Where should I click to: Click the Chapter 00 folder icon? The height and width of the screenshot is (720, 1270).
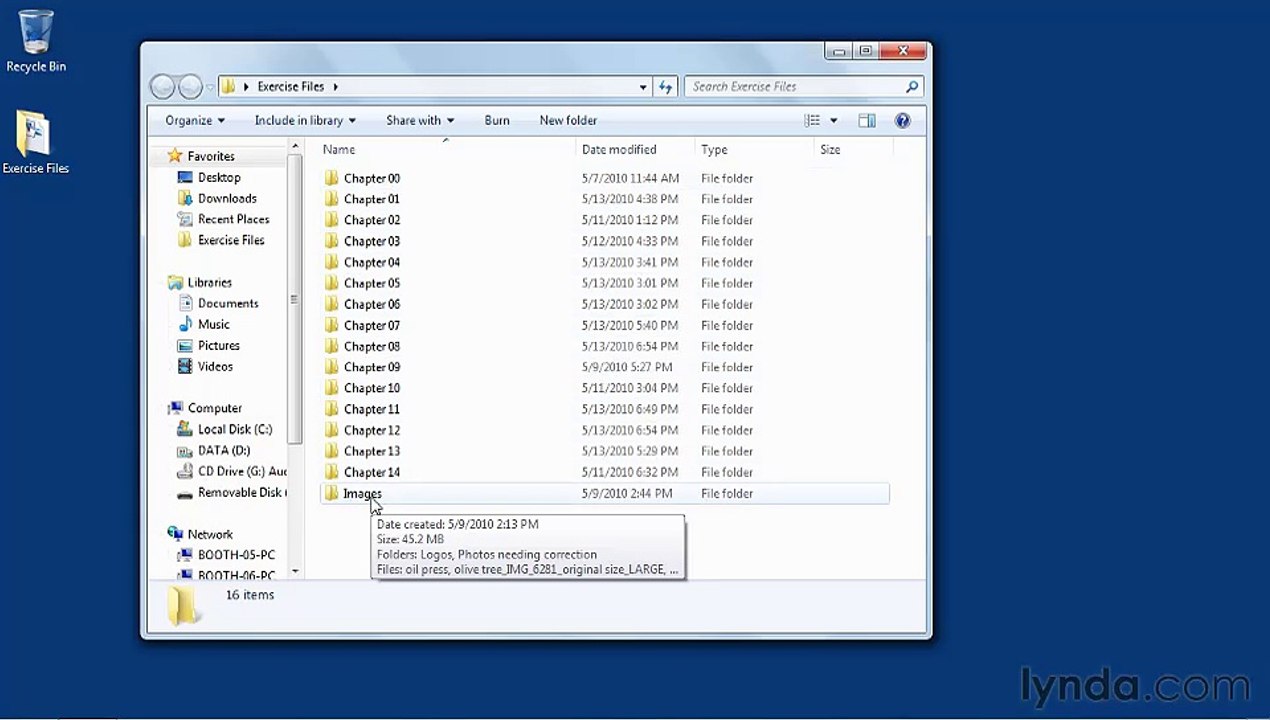tap(332, 178)
